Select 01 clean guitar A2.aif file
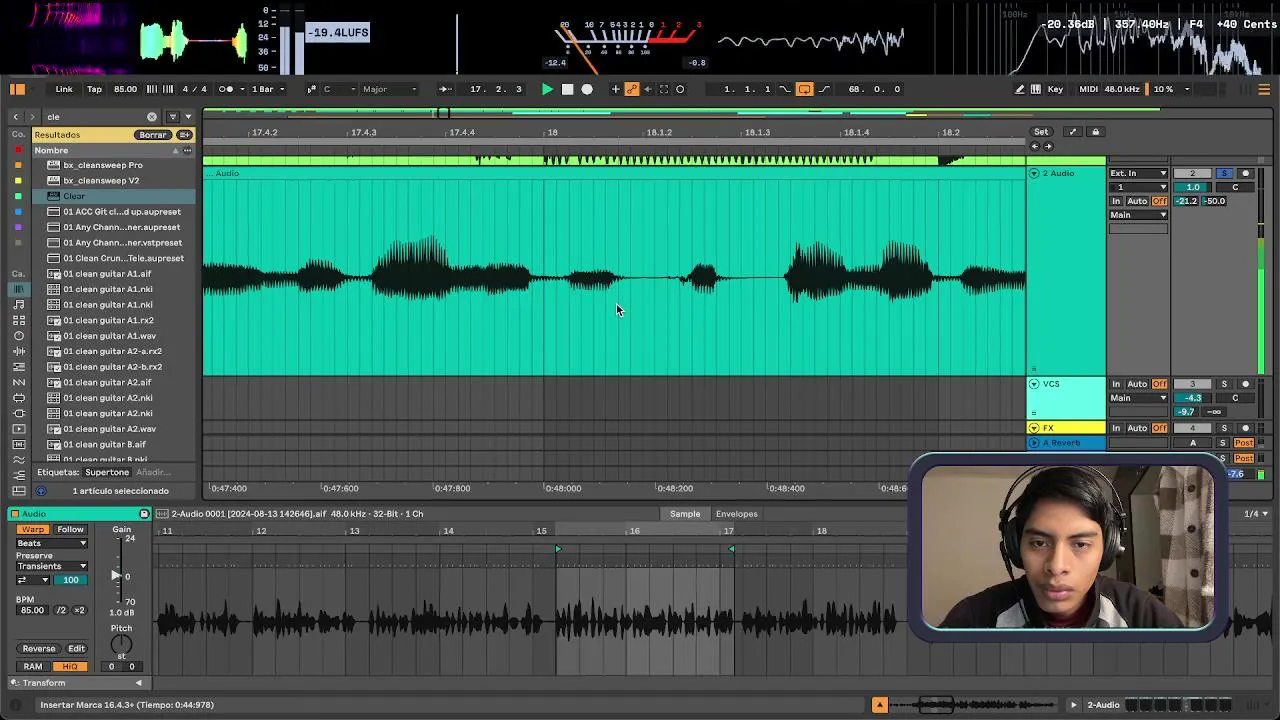This screenshot has width=1280, height=720. click(x=107, y=382)
